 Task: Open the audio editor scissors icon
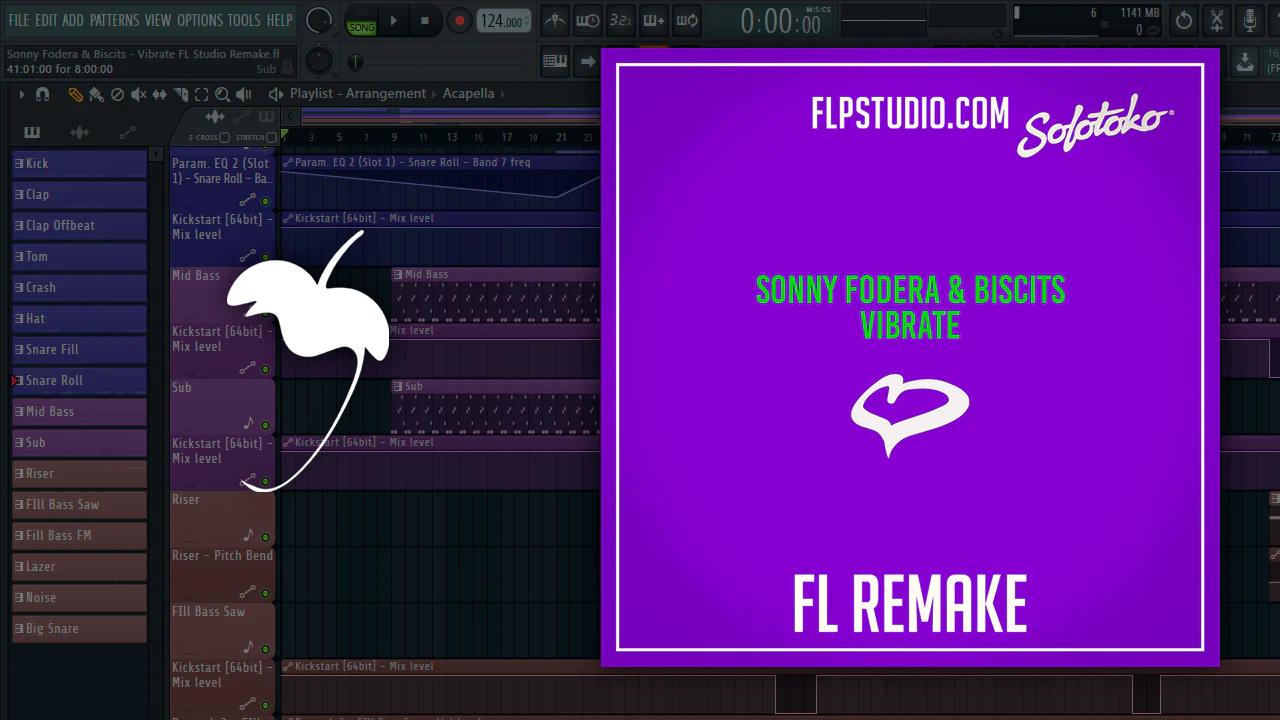coord(1217,20)
